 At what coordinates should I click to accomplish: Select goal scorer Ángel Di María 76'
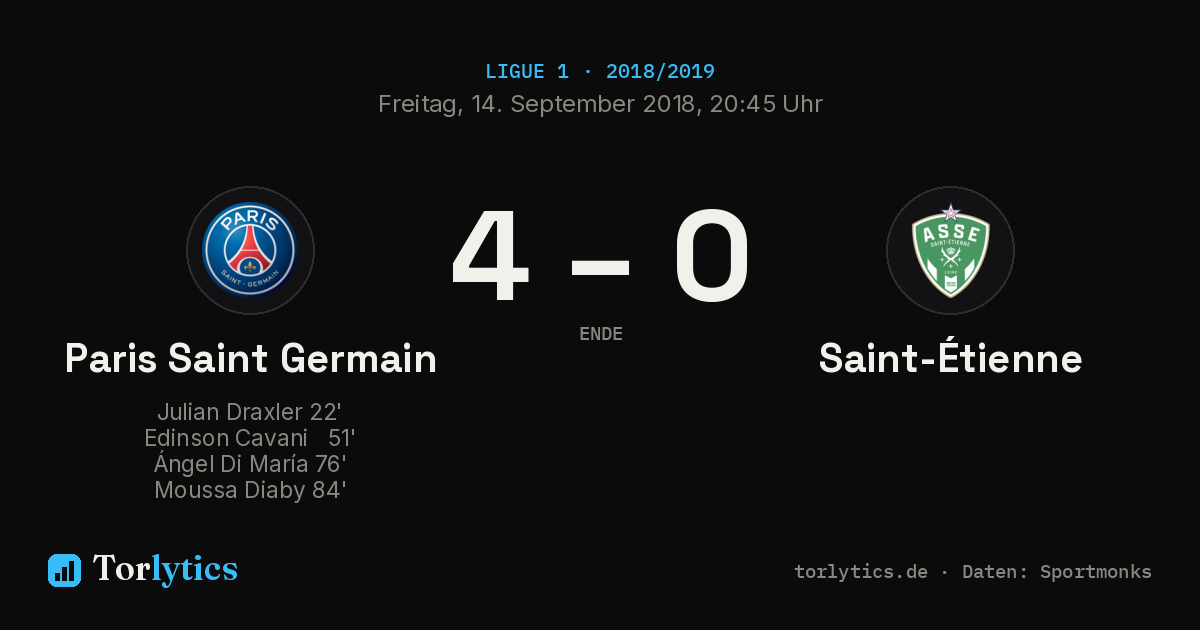point(250,464)
